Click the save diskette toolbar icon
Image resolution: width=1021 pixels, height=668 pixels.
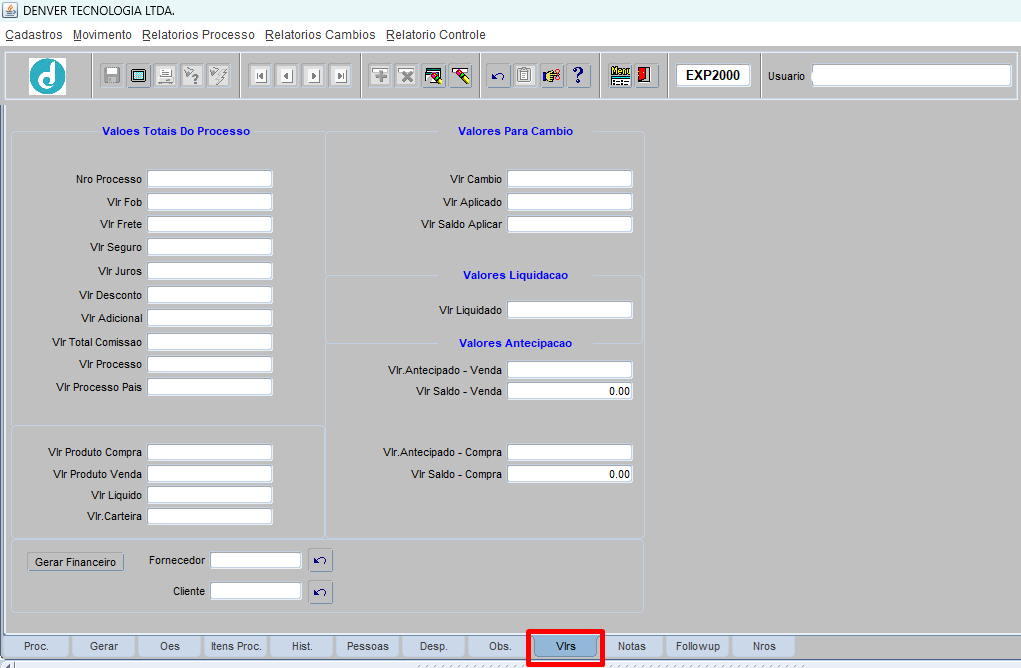point(112,76)
